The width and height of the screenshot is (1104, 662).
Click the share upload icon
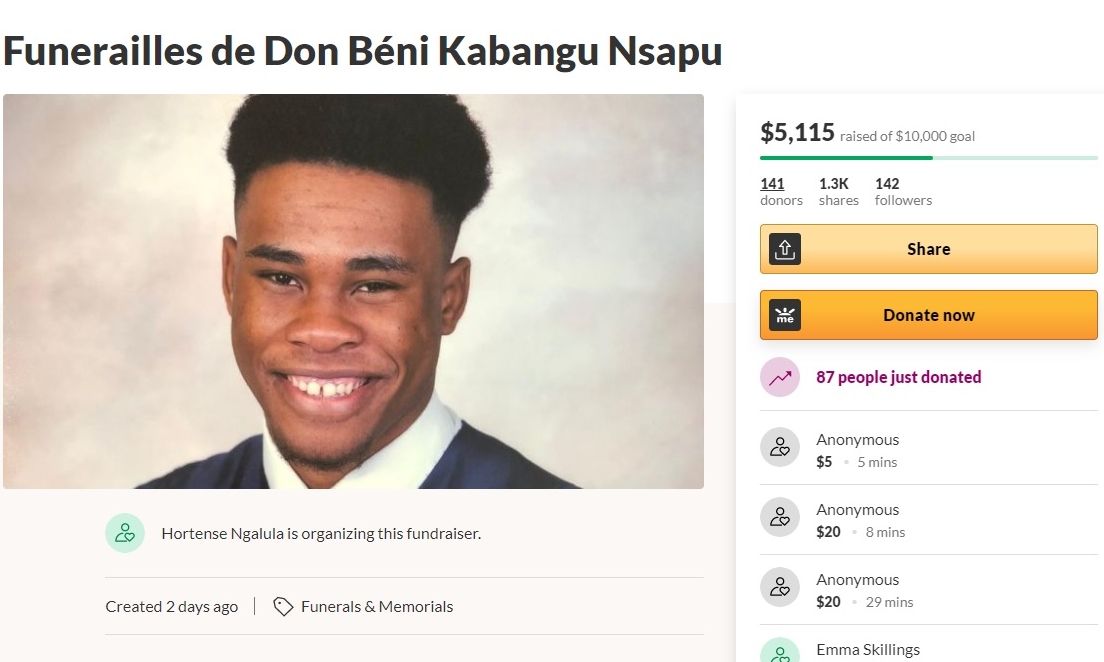point(784,249)
